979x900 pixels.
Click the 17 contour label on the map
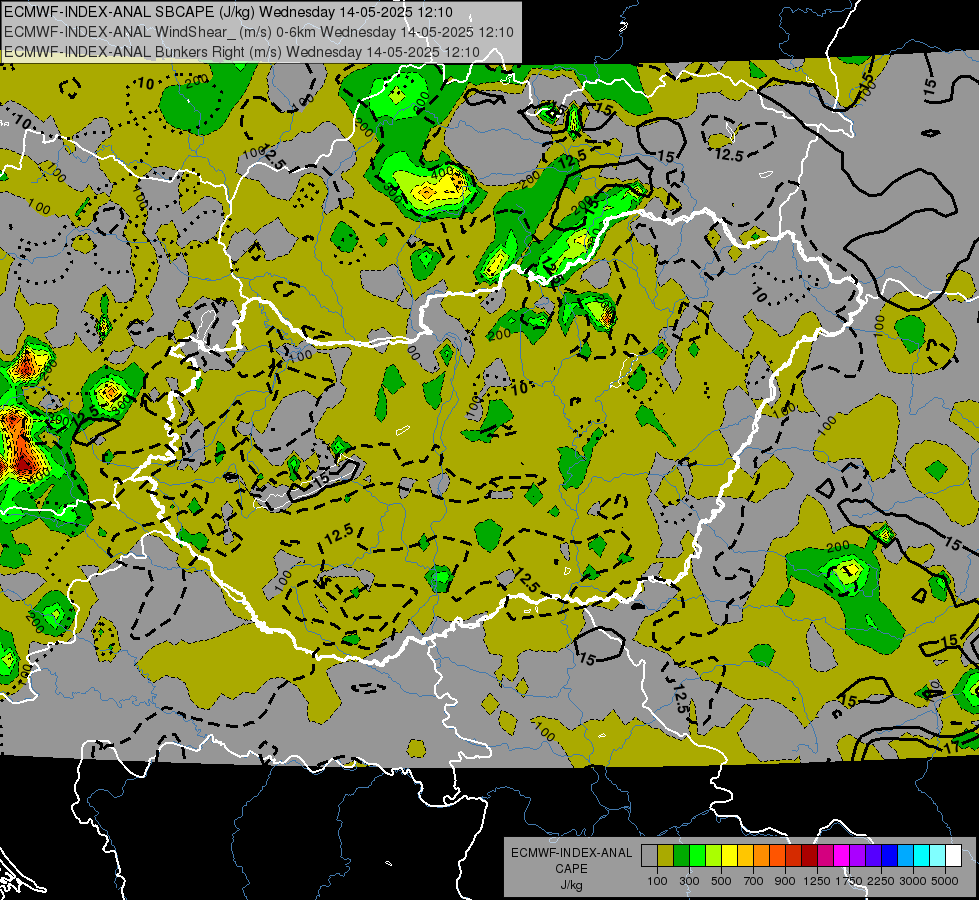[x=952, y=747]
